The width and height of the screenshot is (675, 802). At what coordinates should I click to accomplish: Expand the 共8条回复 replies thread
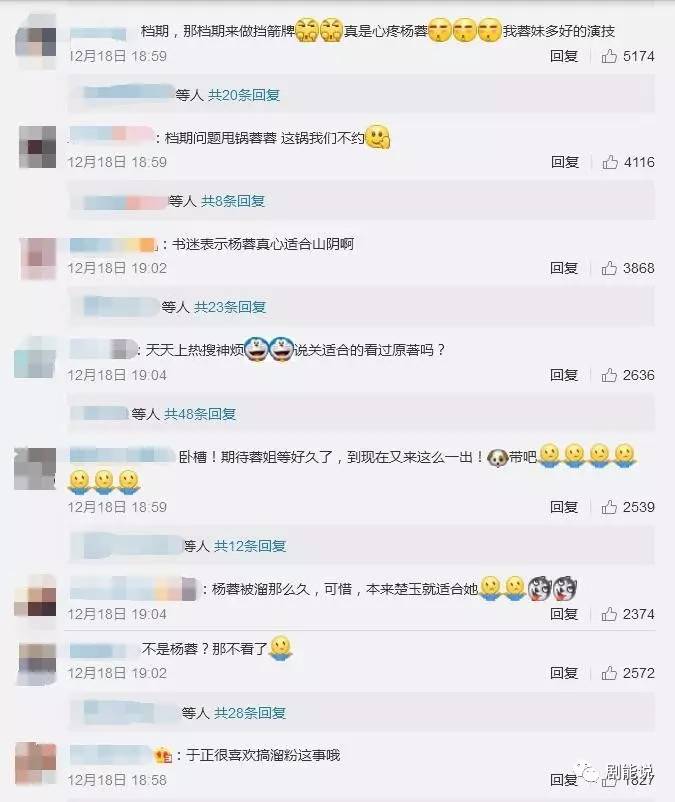pos(233,201)
